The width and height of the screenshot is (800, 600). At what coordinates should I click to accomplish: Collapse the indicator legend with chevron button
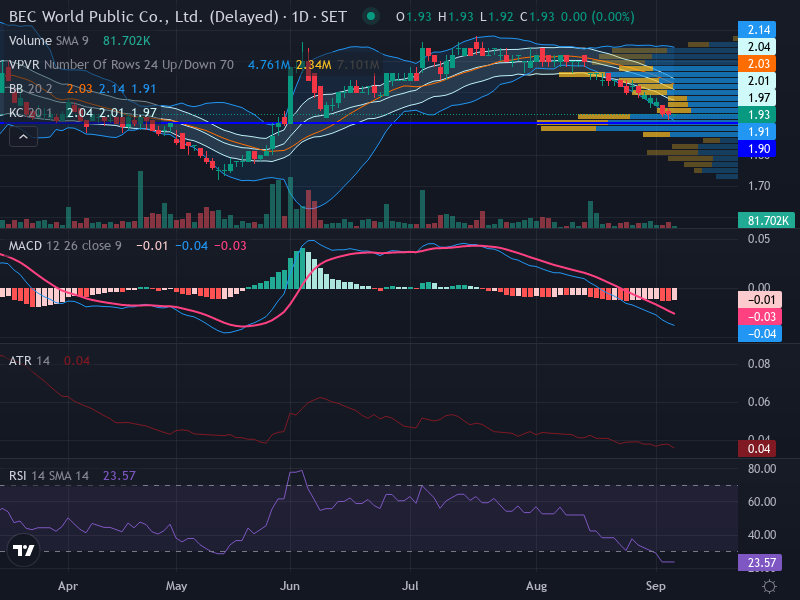point(23,137)
